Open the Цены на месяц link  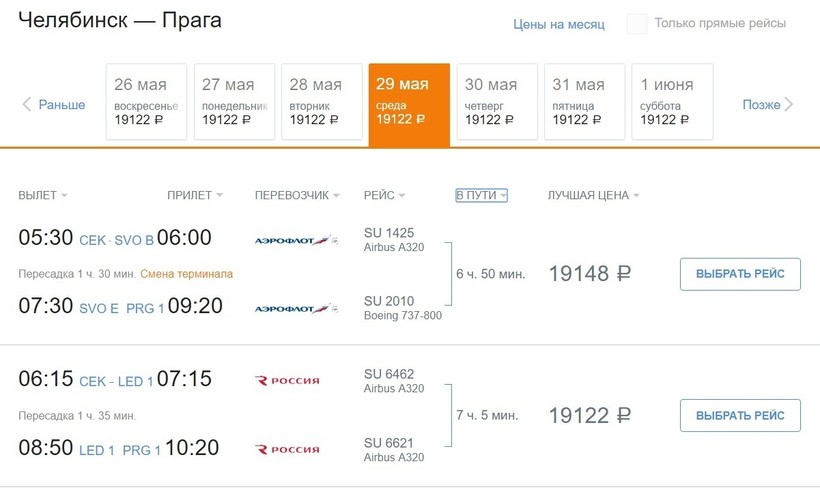point(559,24)
